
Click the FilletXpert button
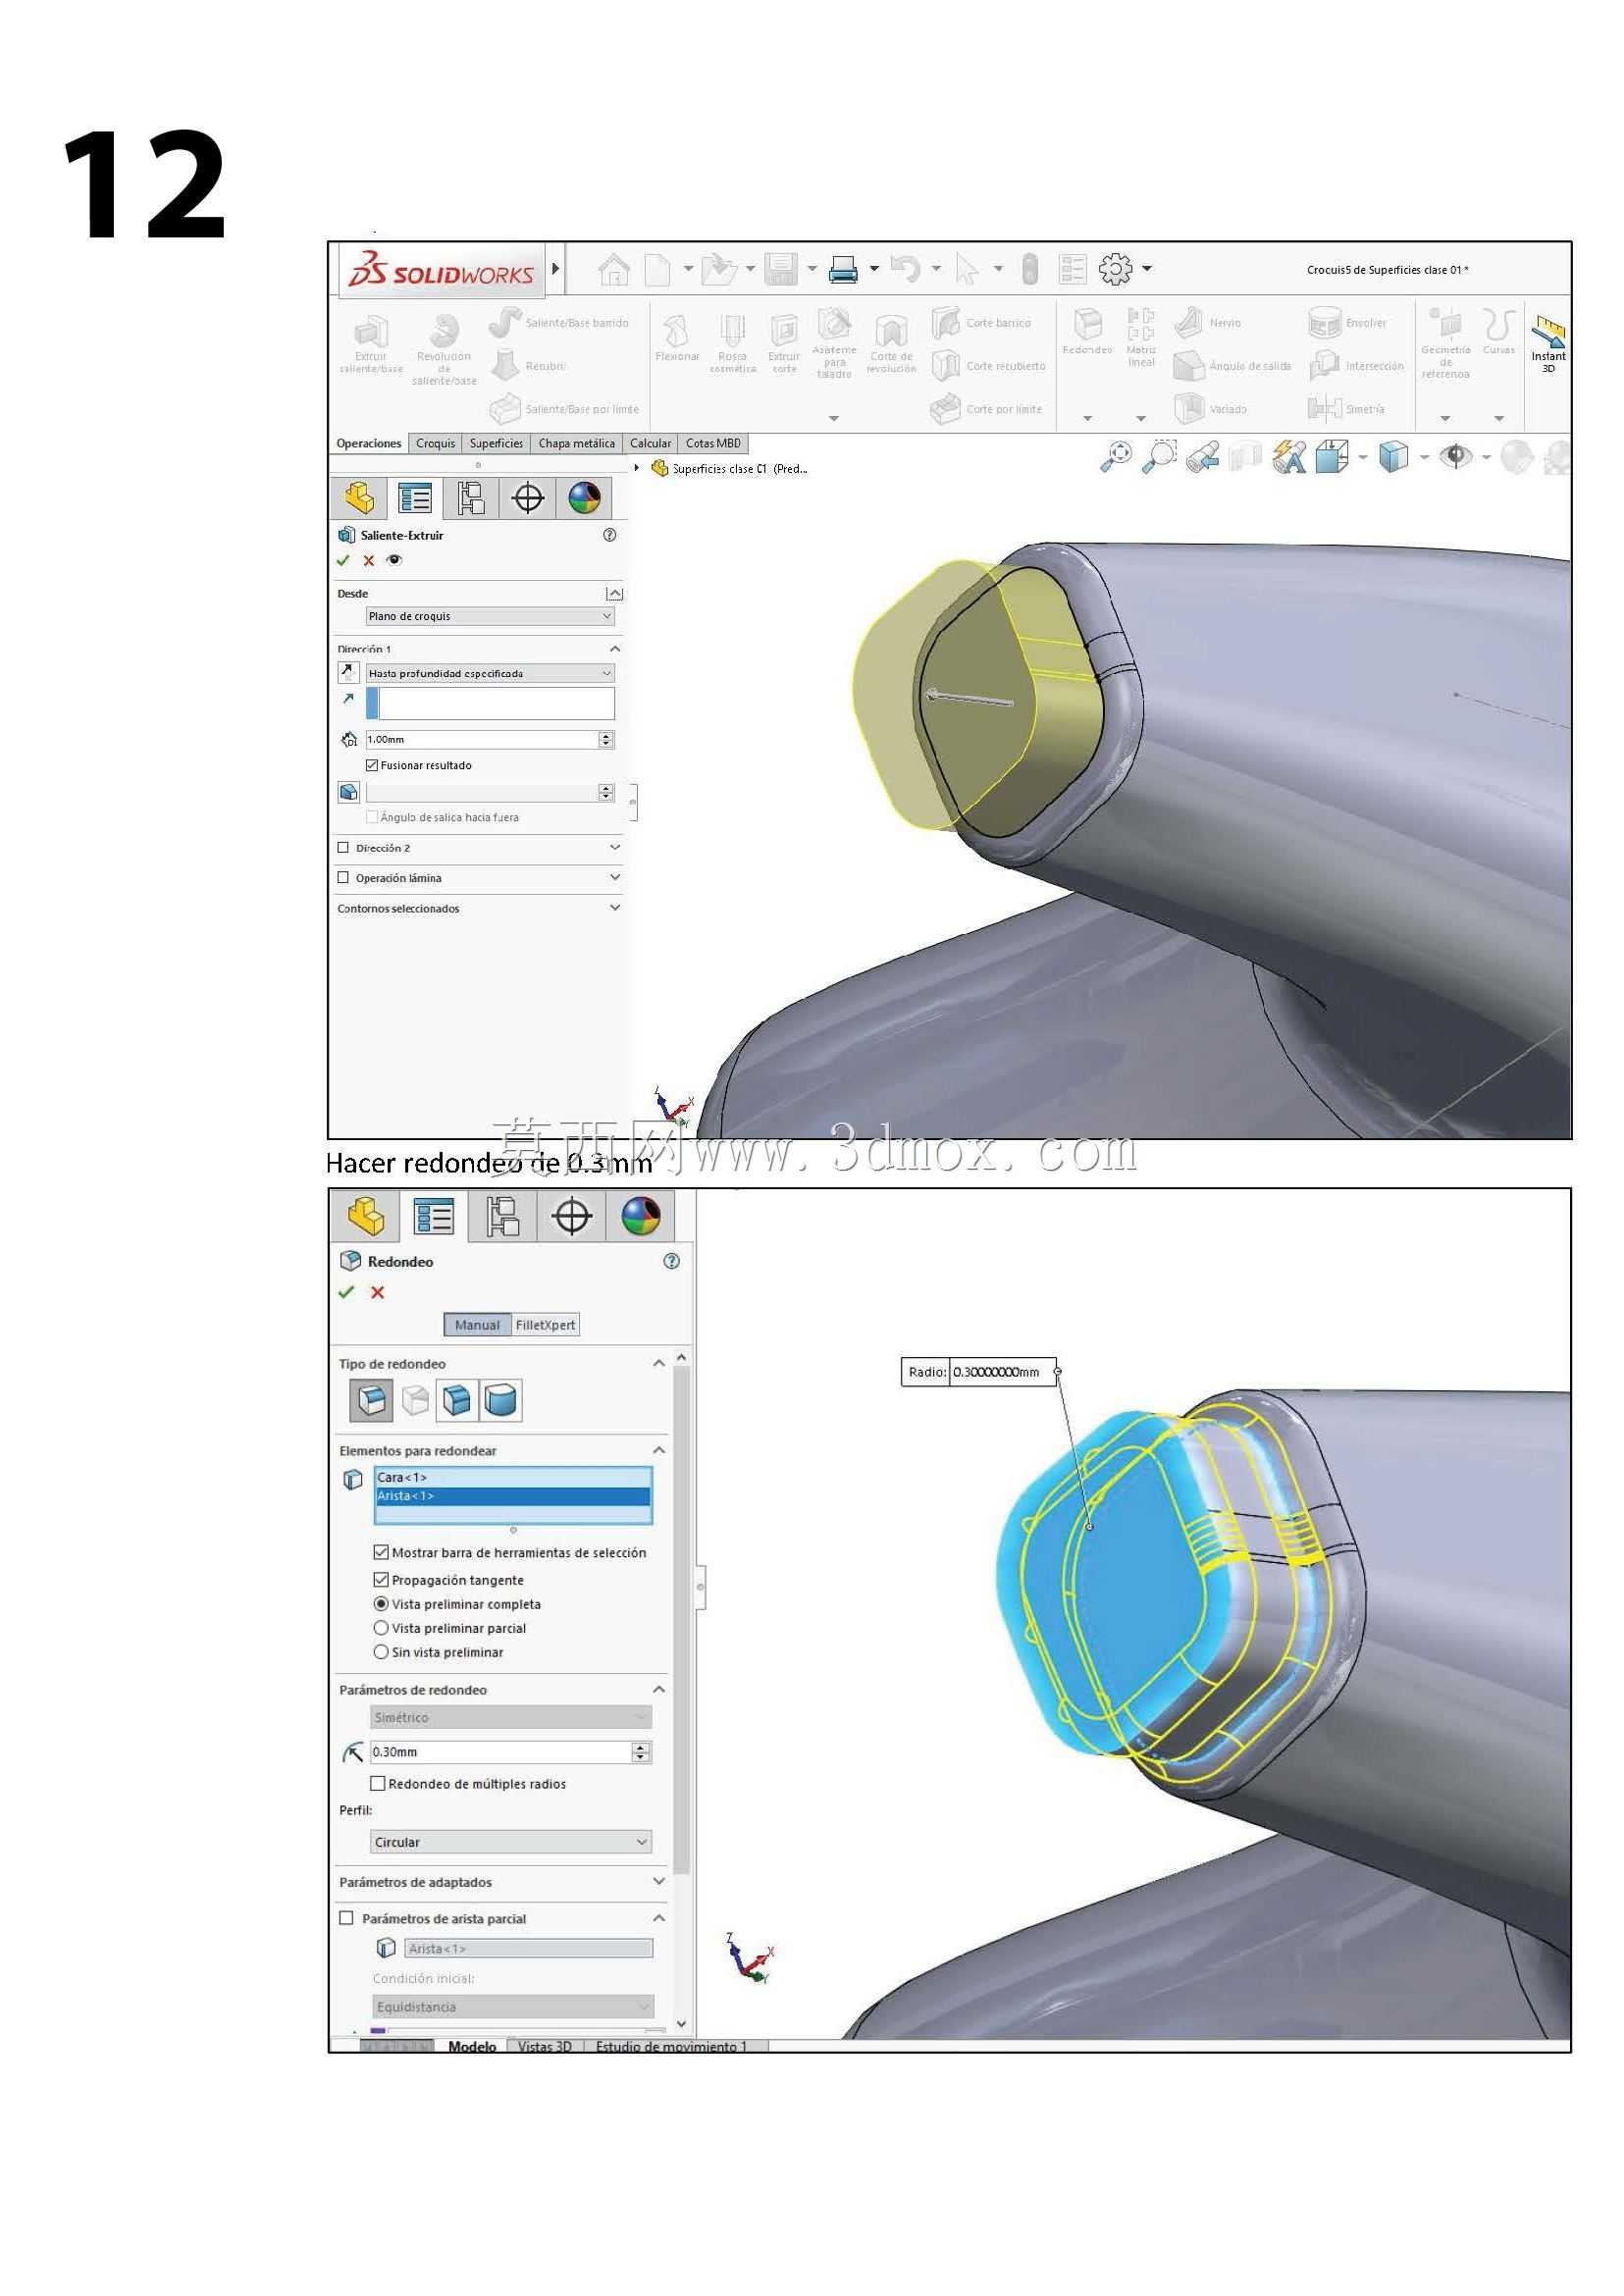545,1325
